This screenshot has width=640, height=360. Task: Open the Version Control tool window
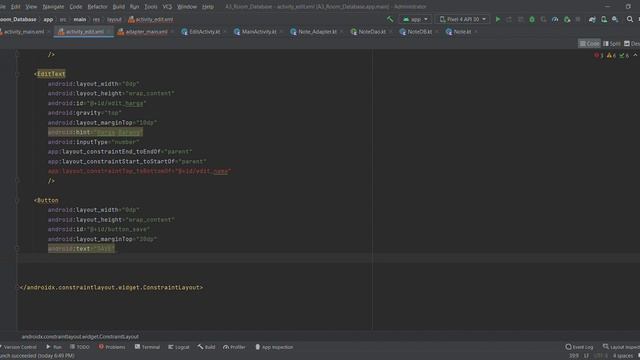point(19,347)
